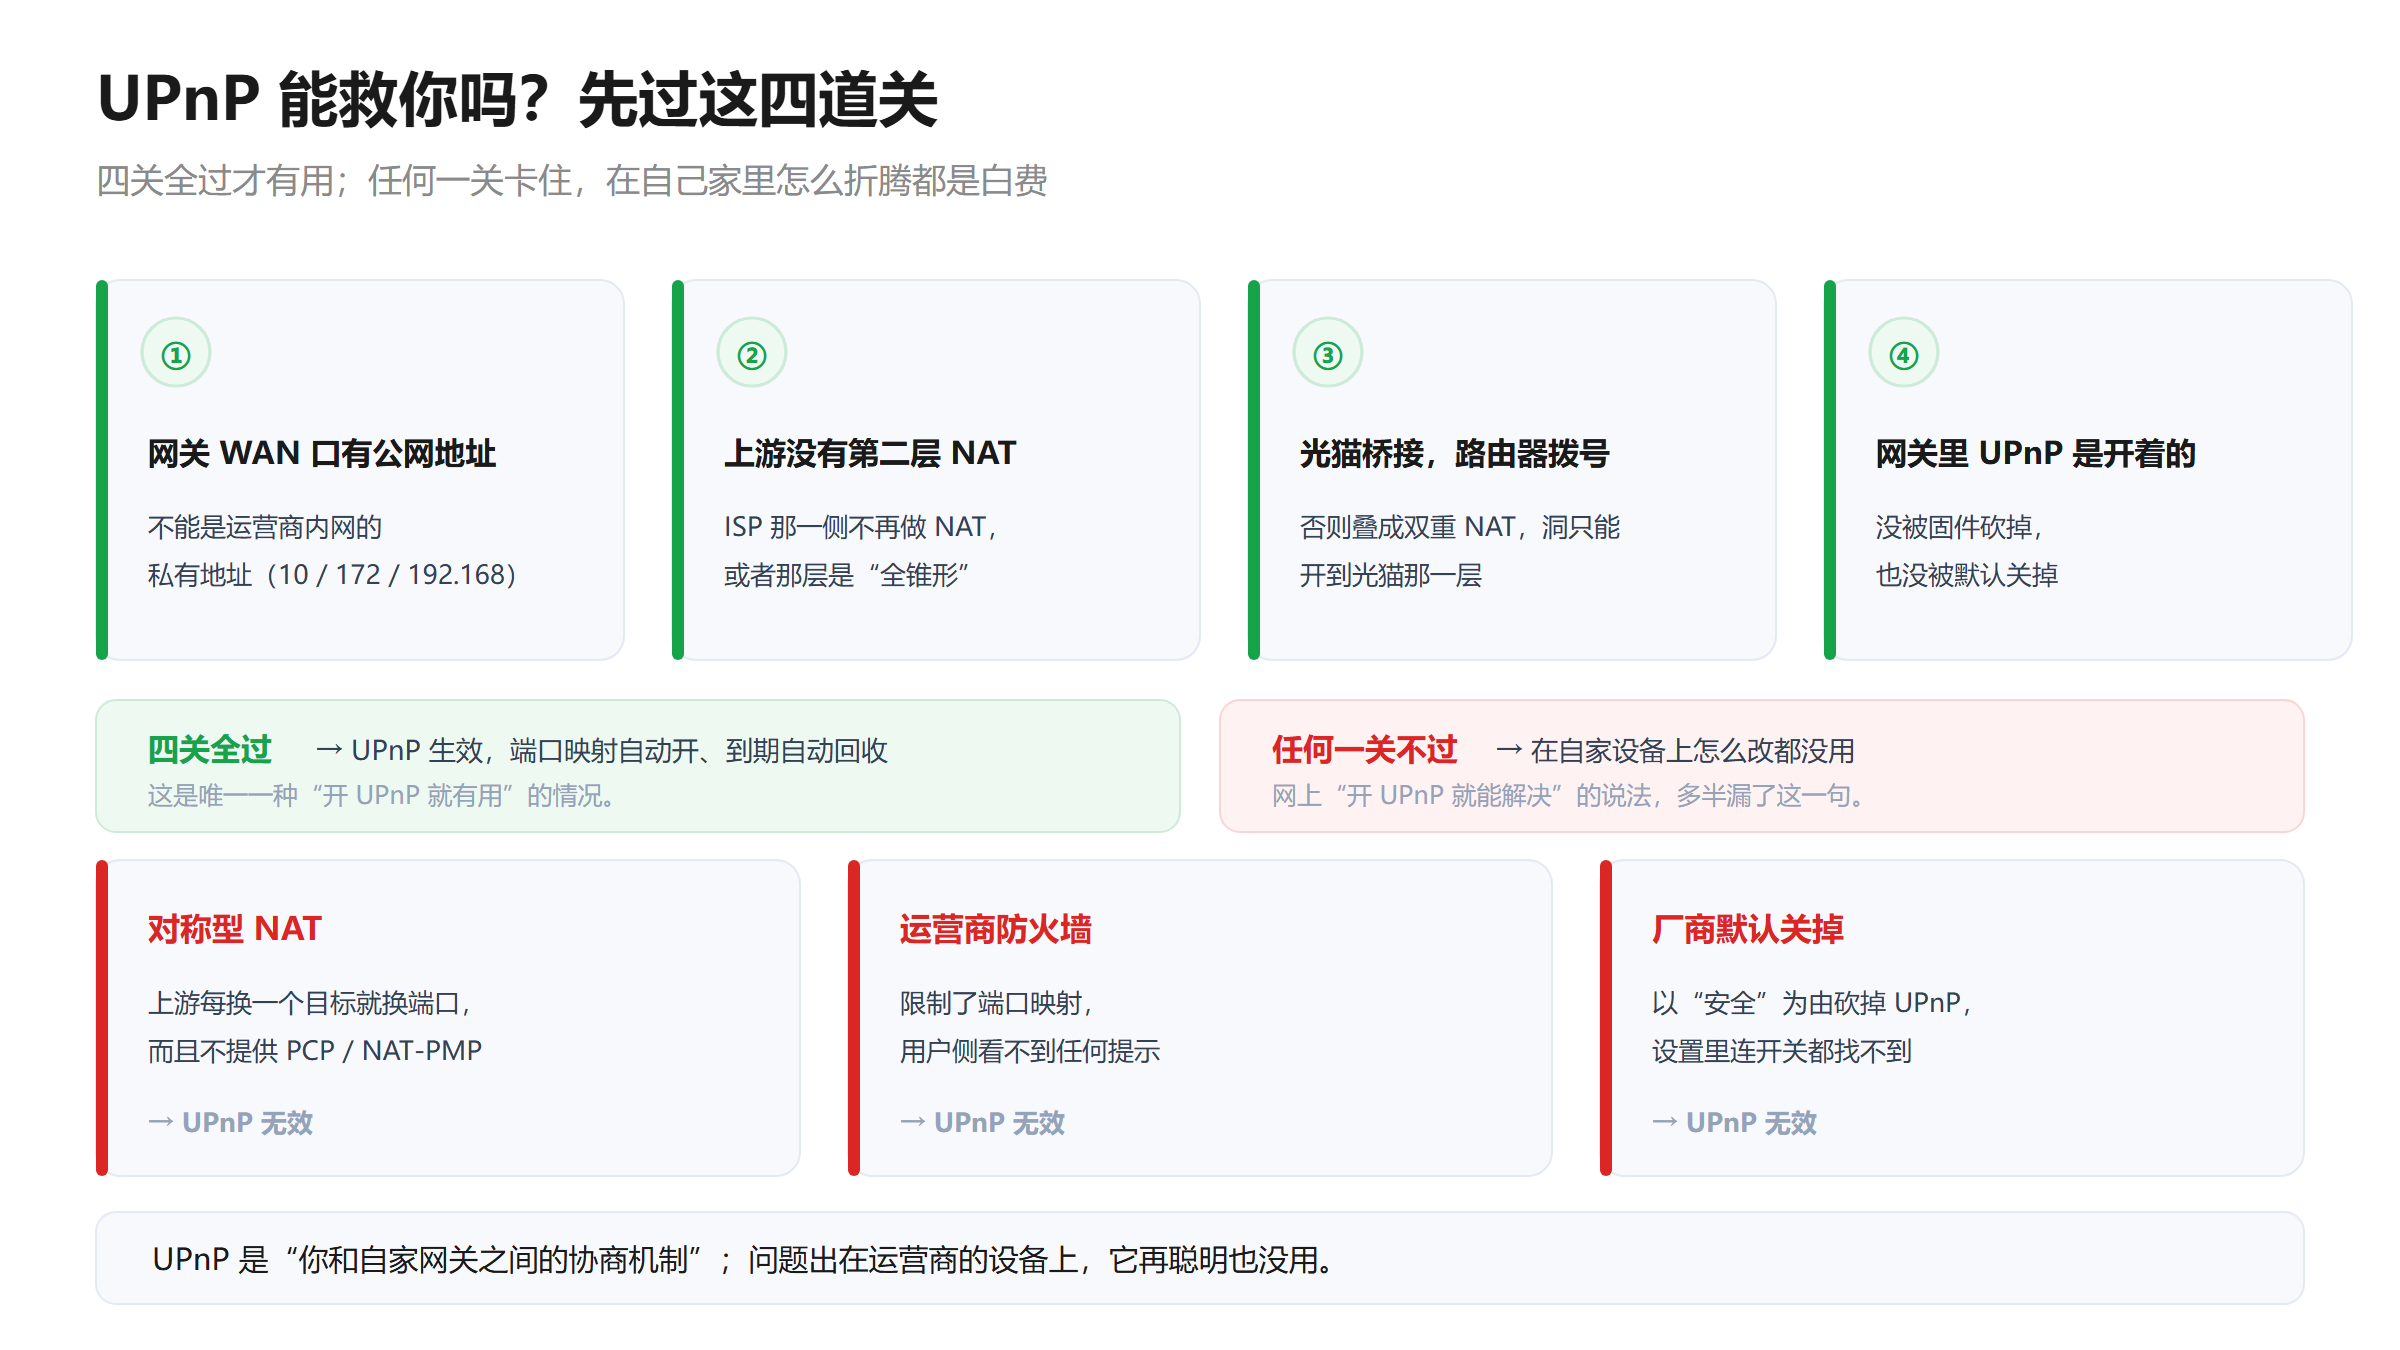Screen dimensions: 2400x1350
Task: Select the heading 网关 WAN 口有公网地址
Action: pyautogui.click(x=322, y=454)
